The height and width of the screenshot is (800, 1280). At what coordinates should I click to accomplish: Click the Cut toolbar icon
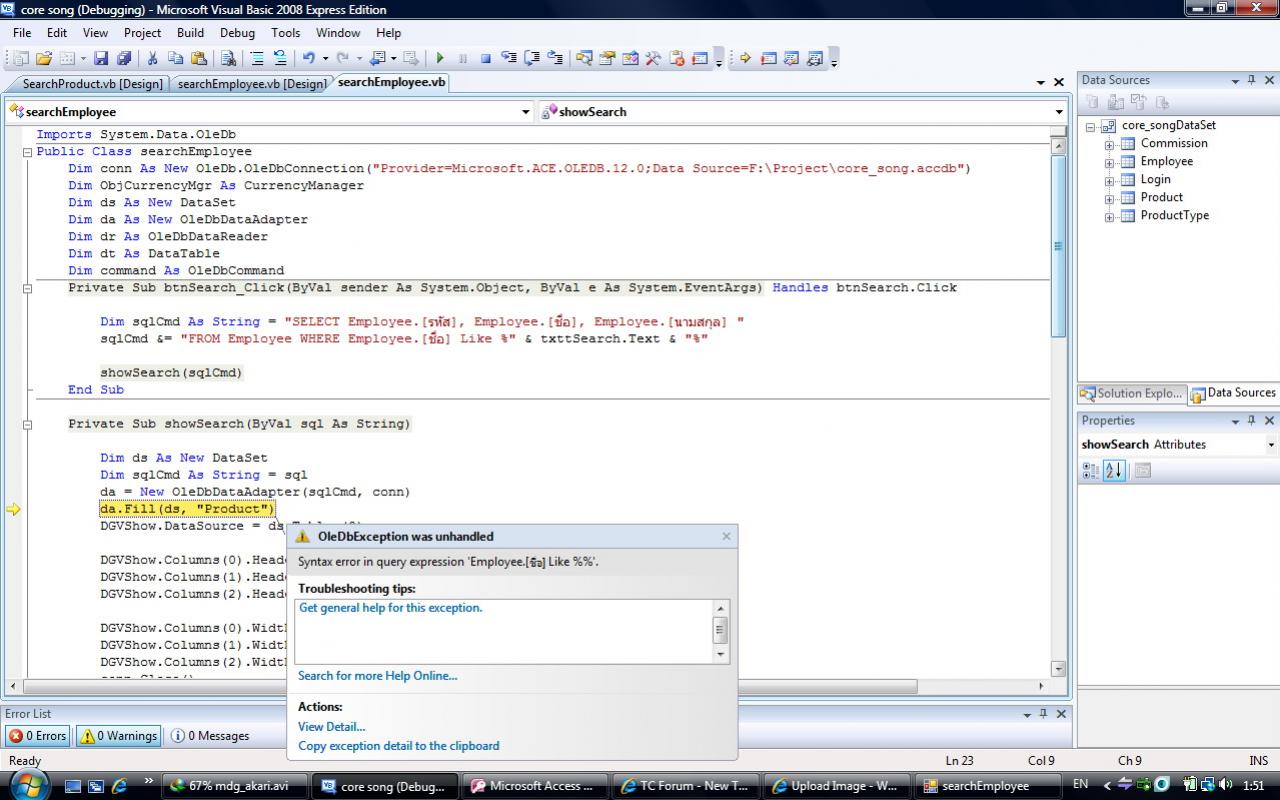[152, 58]
